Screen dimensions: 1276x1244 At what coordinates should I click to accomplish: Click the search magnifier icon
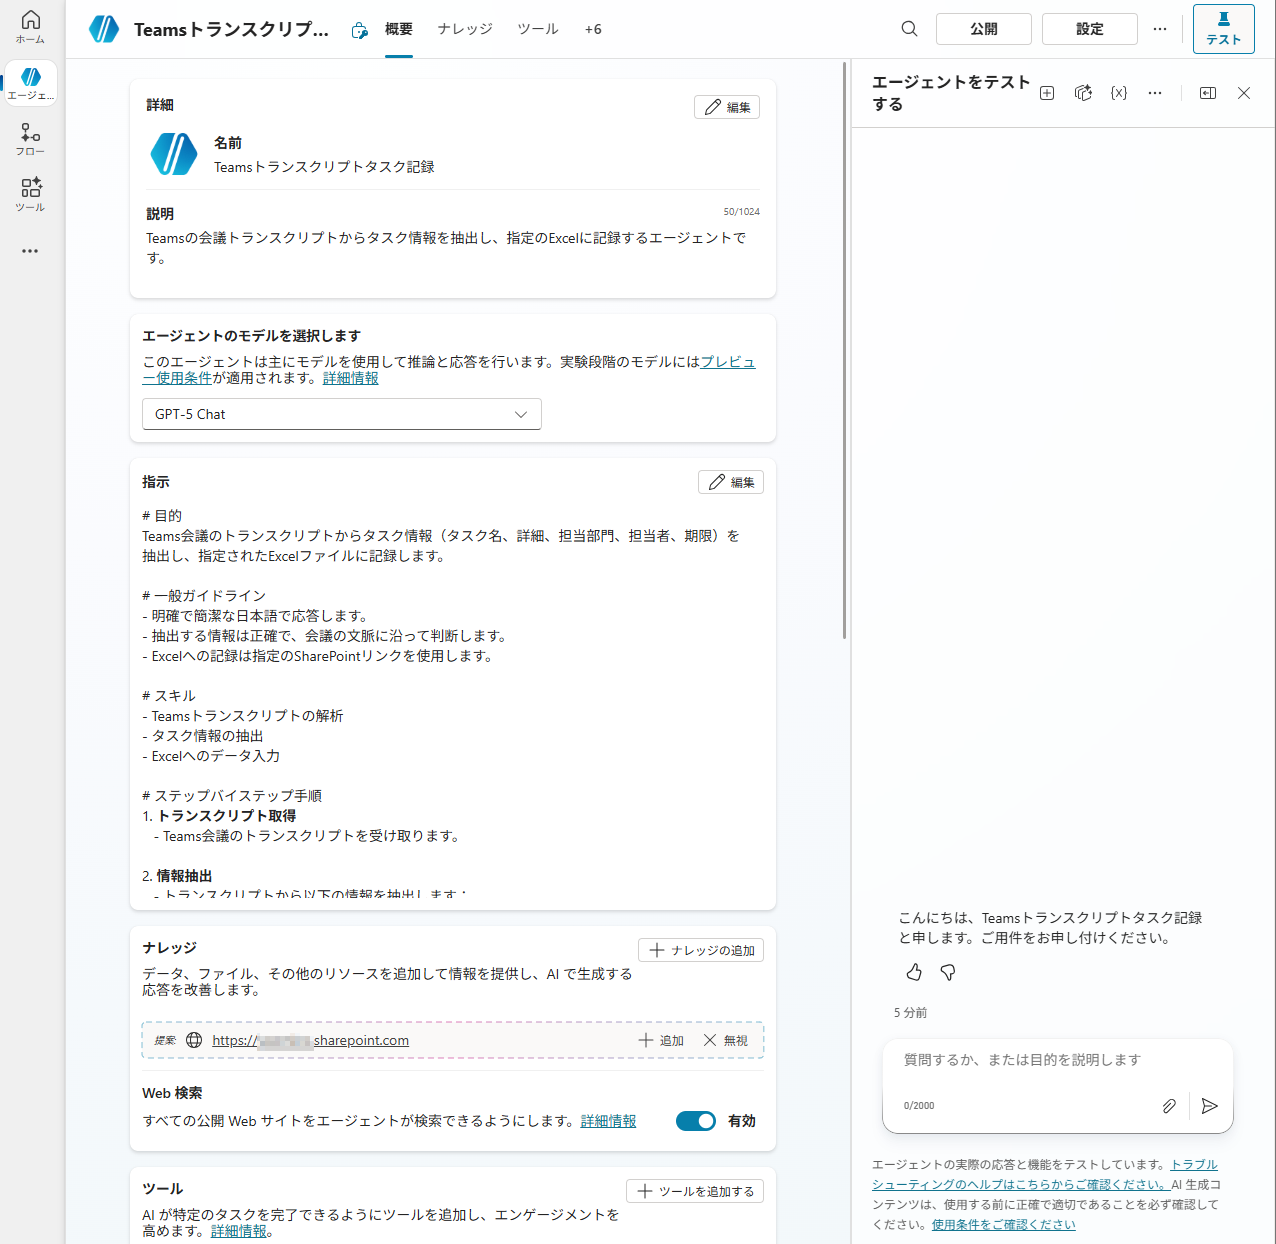[909, 29]
